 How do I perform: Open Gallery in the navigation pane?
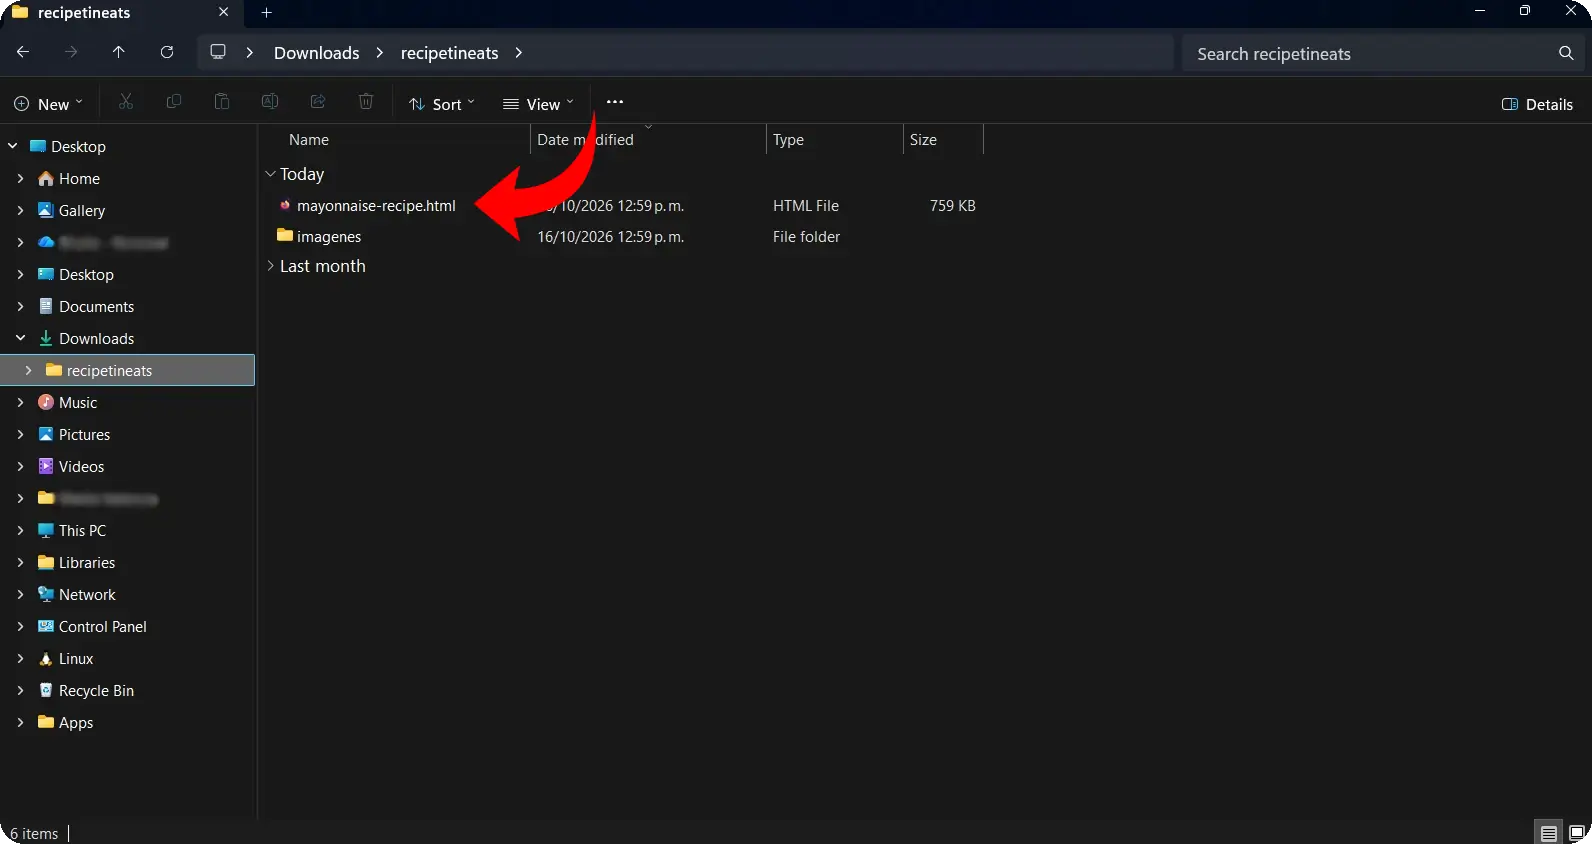(x=81, y=210)
